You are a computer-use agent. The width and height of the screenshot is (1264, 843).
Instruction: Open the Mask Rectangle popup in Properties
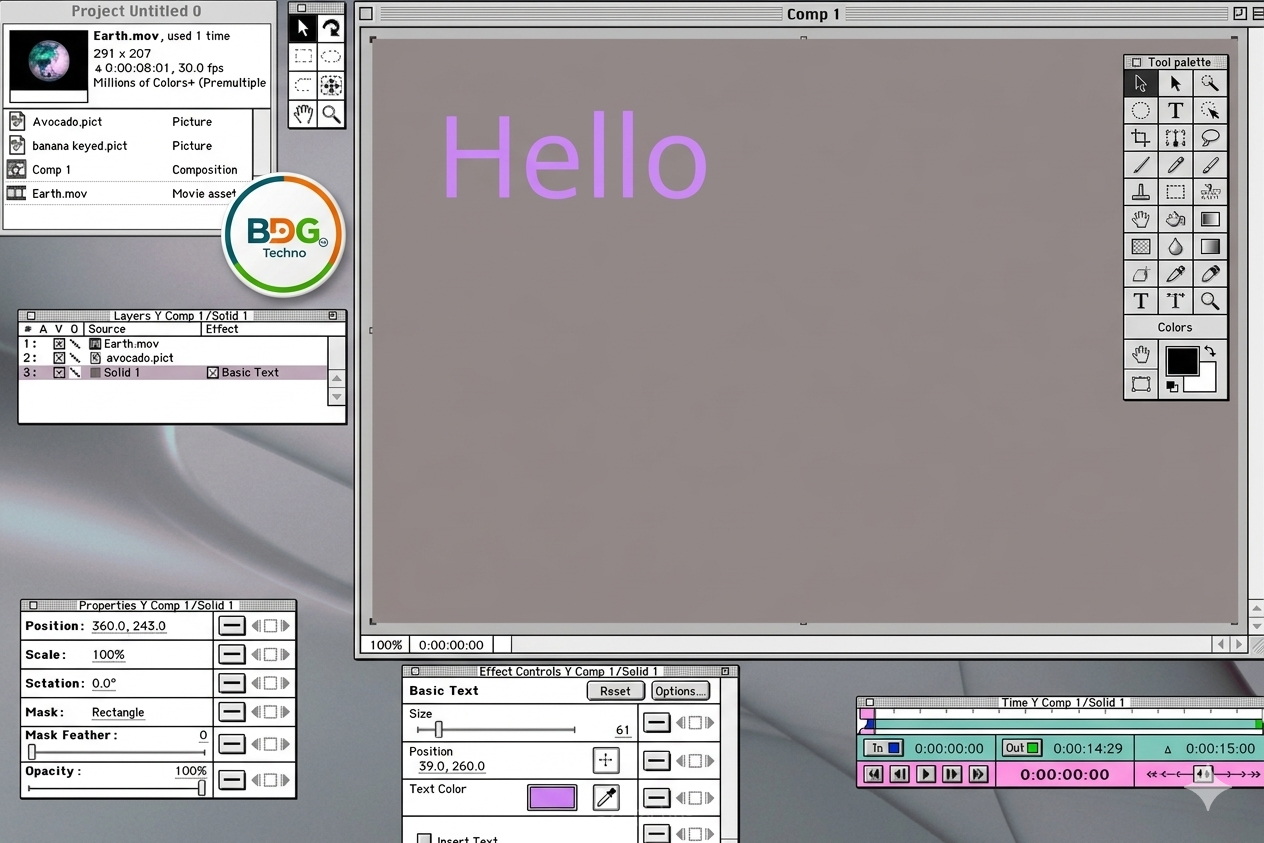[x=118, y=712]
